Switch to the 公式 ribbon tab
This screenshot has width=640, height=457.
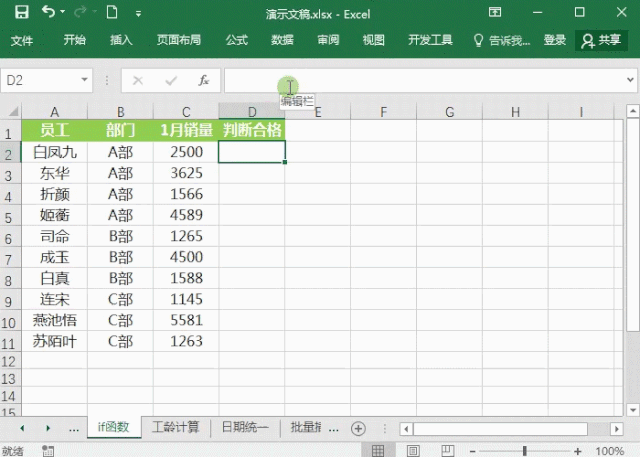237,40
